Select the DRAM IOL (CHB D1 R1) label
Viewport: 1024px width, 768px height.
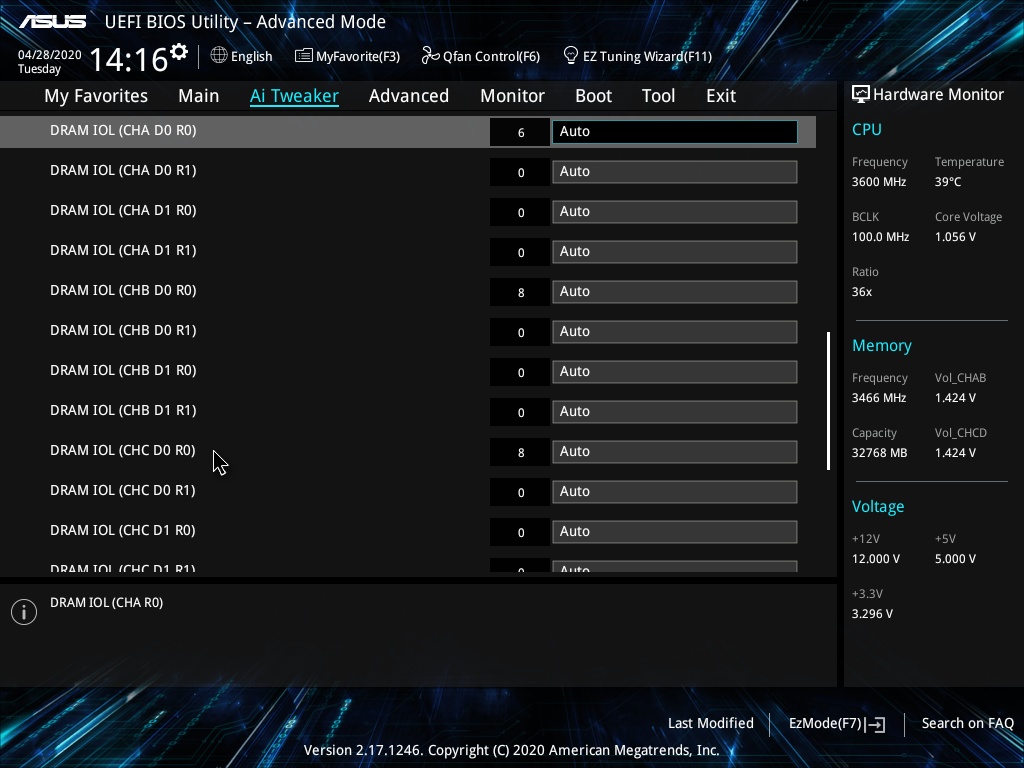[123, 410]
